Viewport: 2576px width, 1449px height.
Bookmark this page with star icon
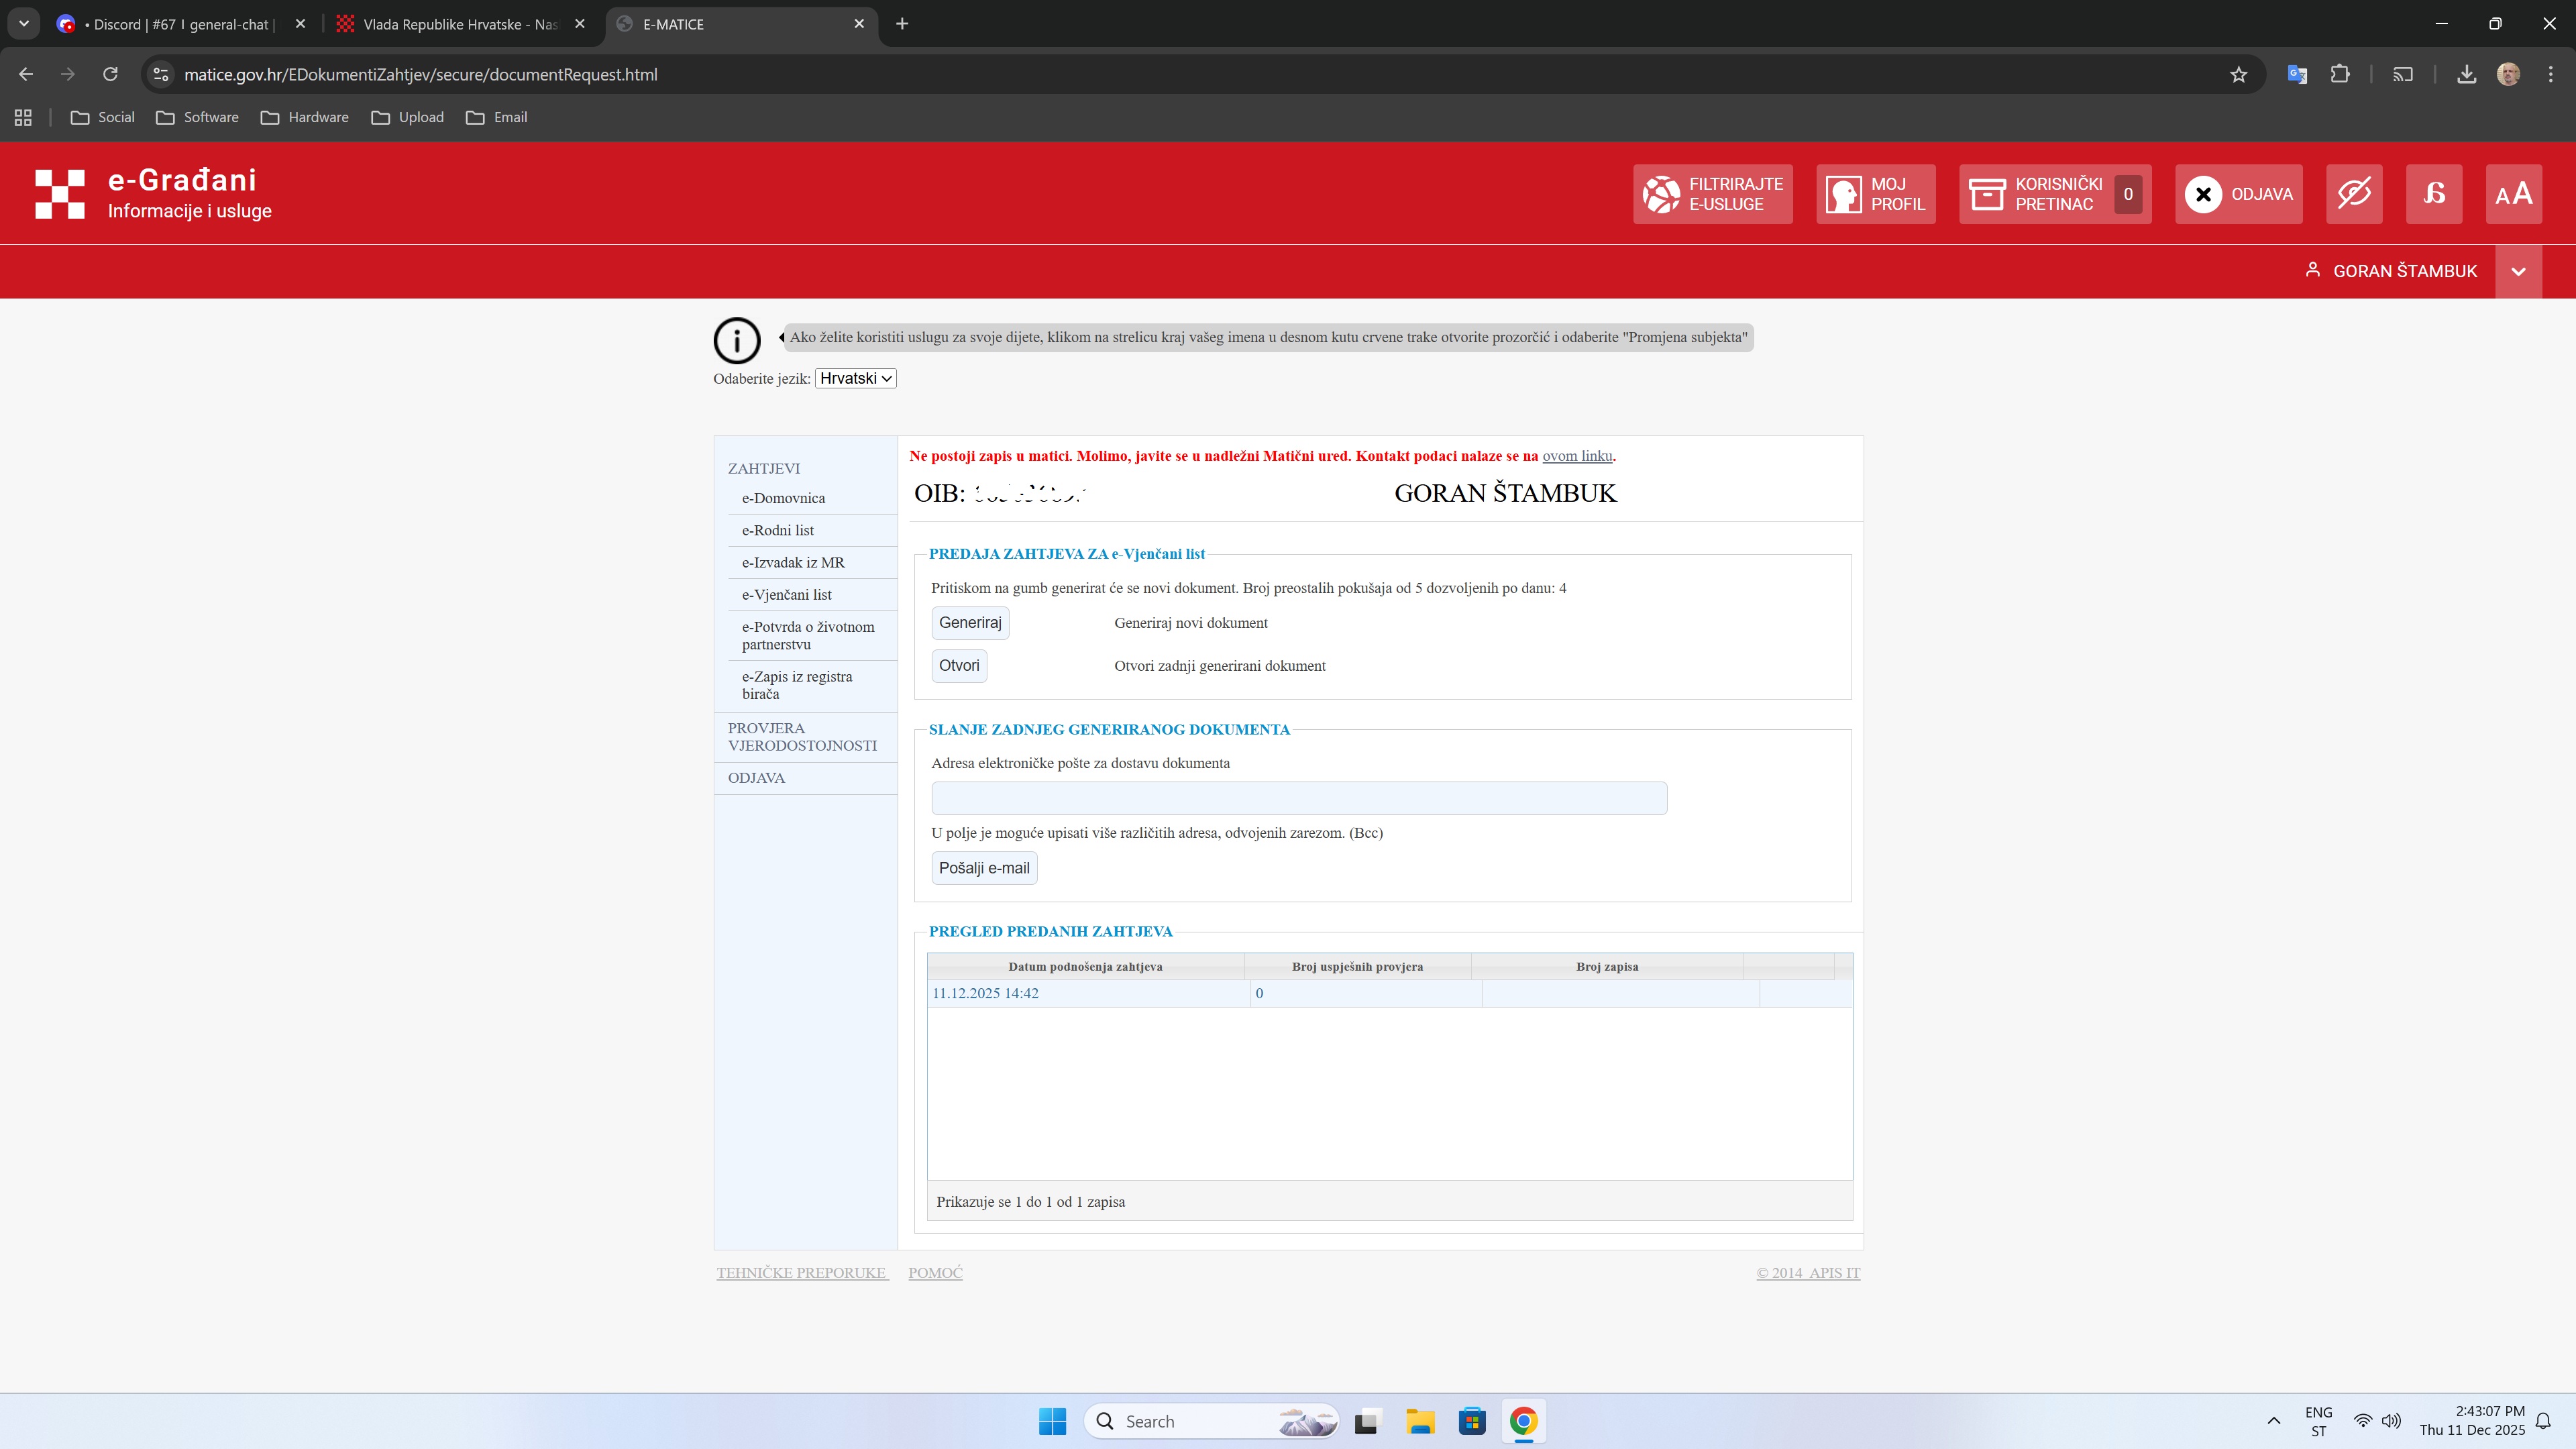click(2238, 74)
